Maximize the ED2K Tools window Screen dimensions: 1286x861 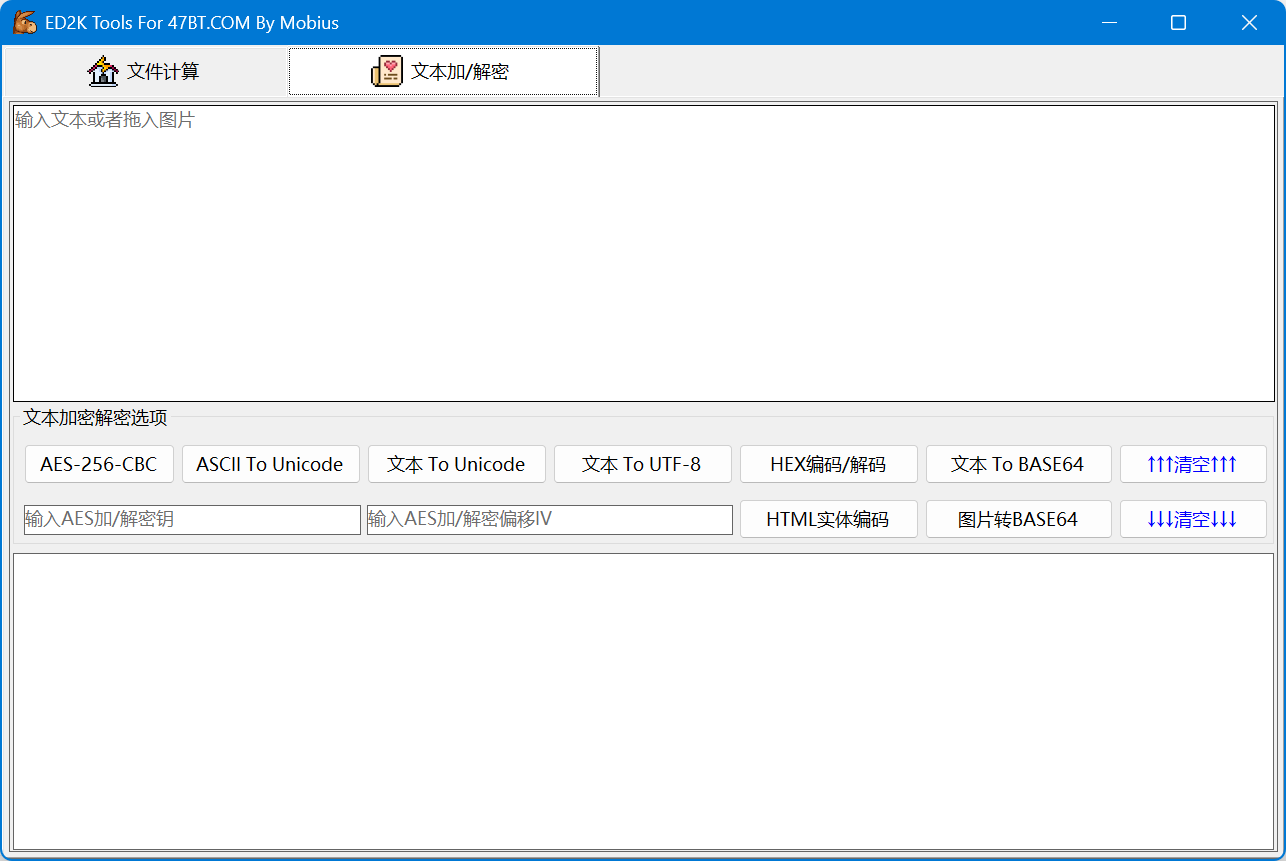pyautogui.click(x=1178, y=22)
